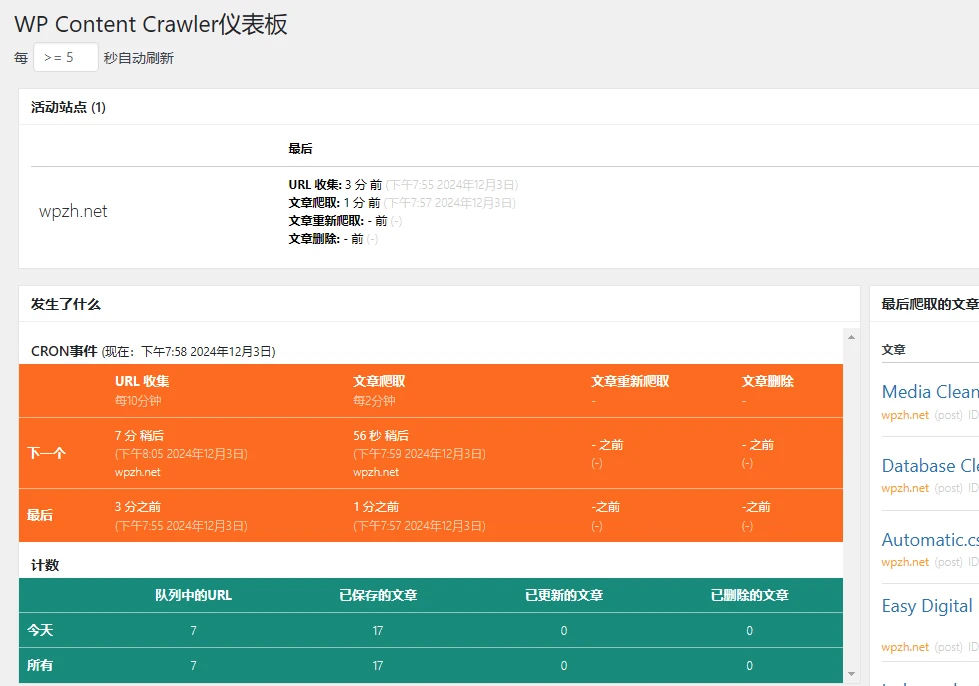This screenshot has width=979, height=686.
Task: Click wpzh.net link under the Easy Digital post
Action: pyautogui.click(x=903, y=647)
